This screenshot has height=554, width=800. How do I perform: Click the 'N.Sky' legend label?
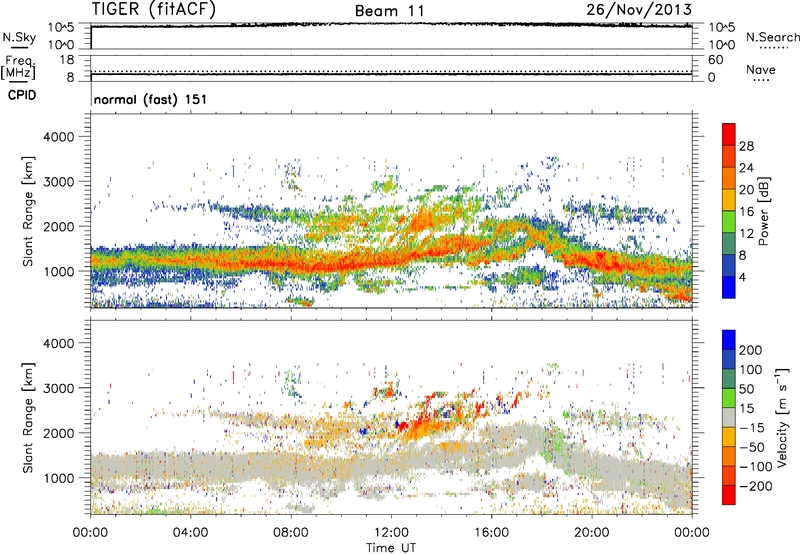19,37
